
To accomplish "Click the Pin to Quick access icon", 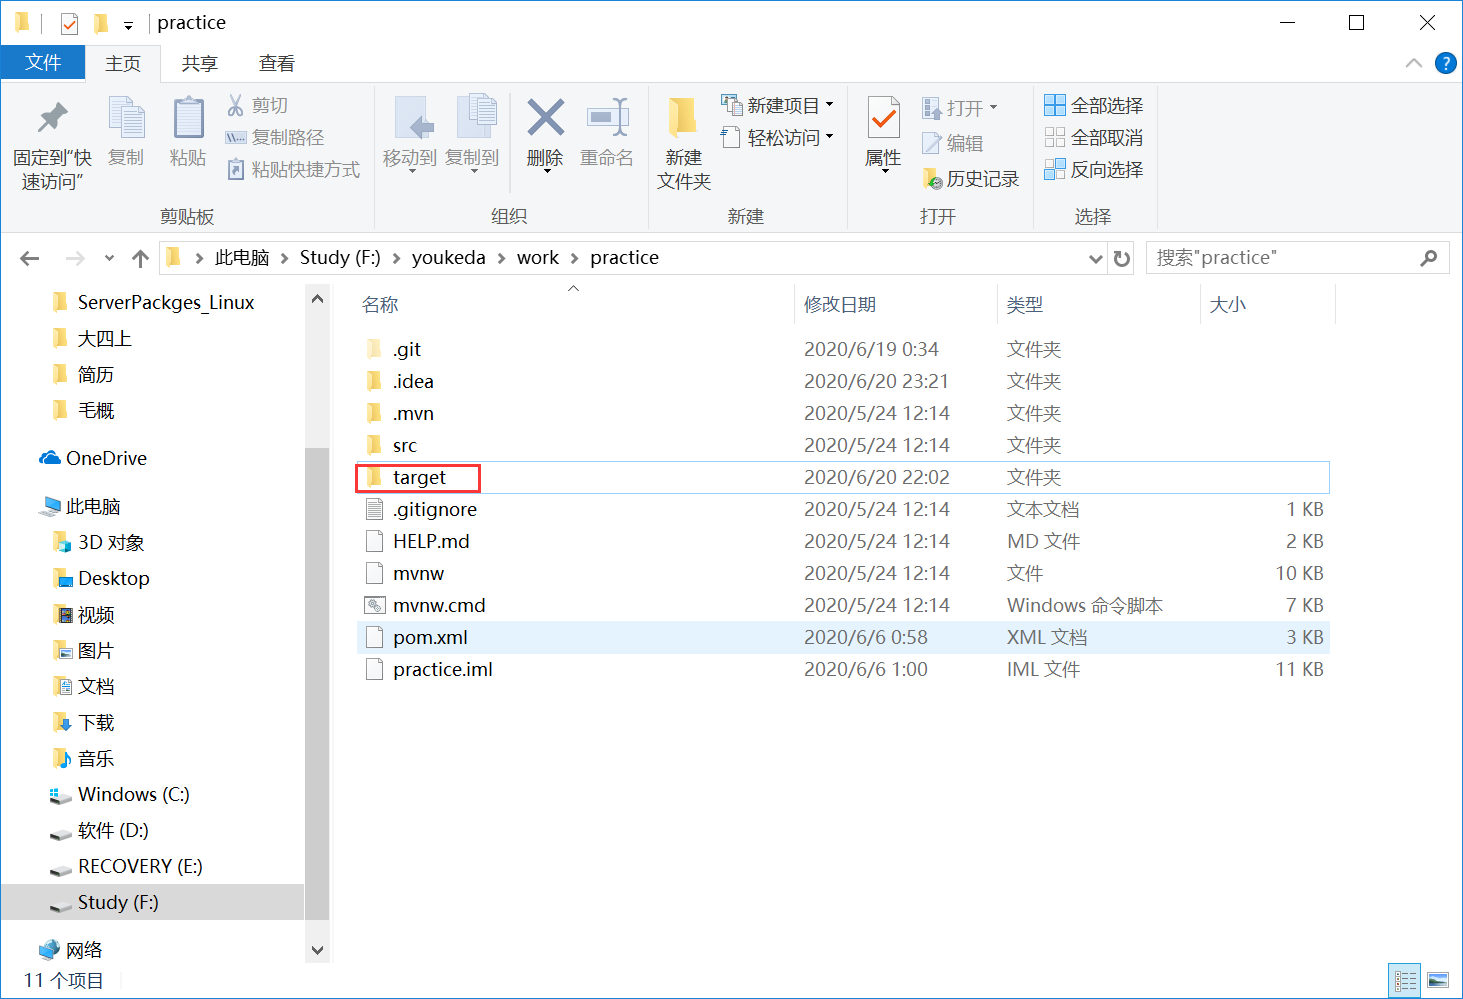I will tap(52, 118).
